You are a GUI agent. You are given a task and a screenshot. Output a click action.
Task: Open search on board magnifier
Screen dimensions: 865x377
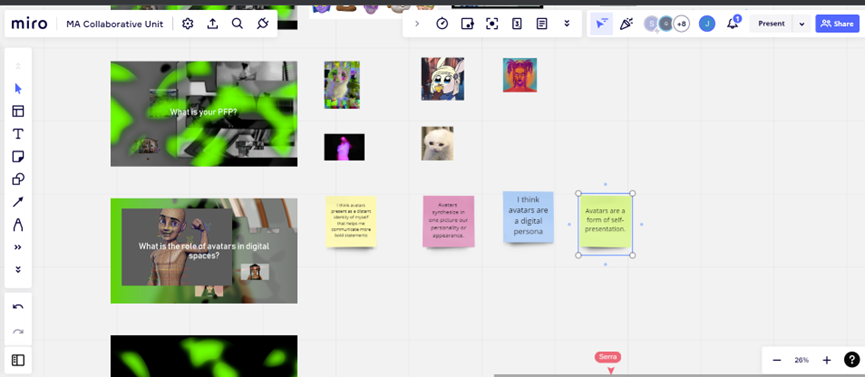237,24
